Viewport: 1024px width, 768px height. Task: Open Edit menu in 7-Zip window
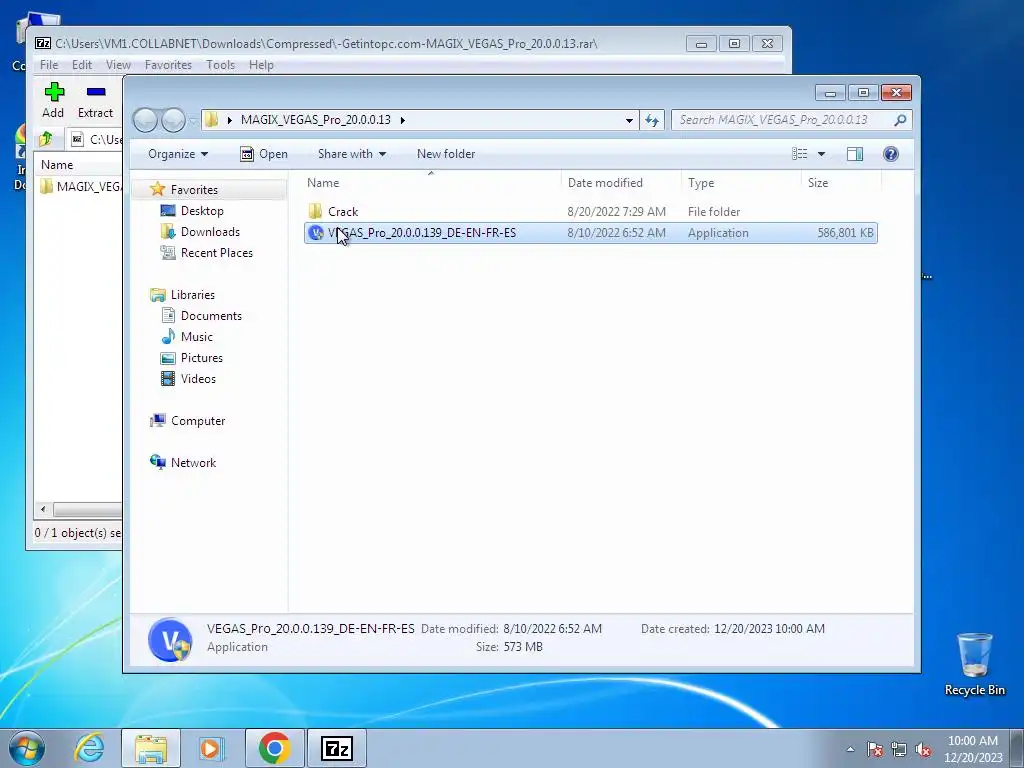pos(82,65)
